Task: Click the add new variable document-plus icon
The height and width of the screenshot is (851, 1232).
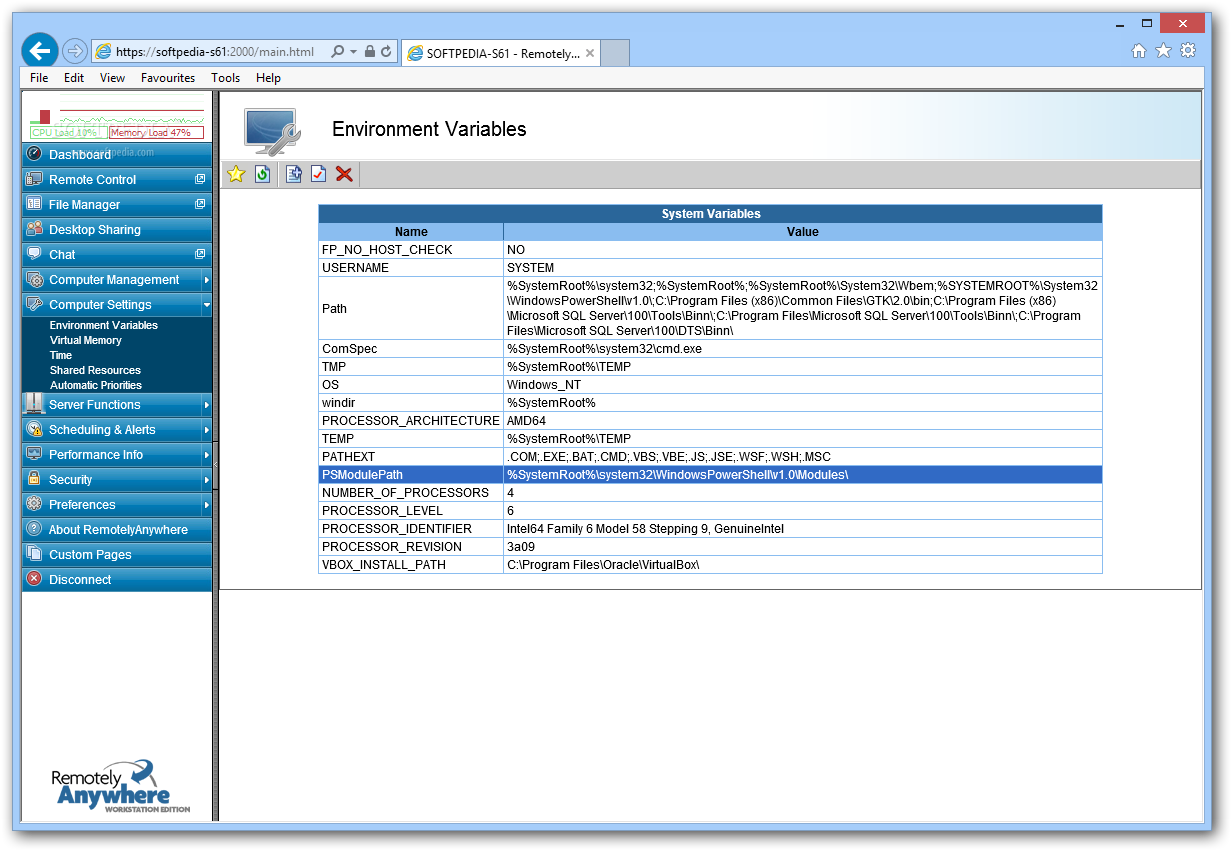Action: (294, 175)
